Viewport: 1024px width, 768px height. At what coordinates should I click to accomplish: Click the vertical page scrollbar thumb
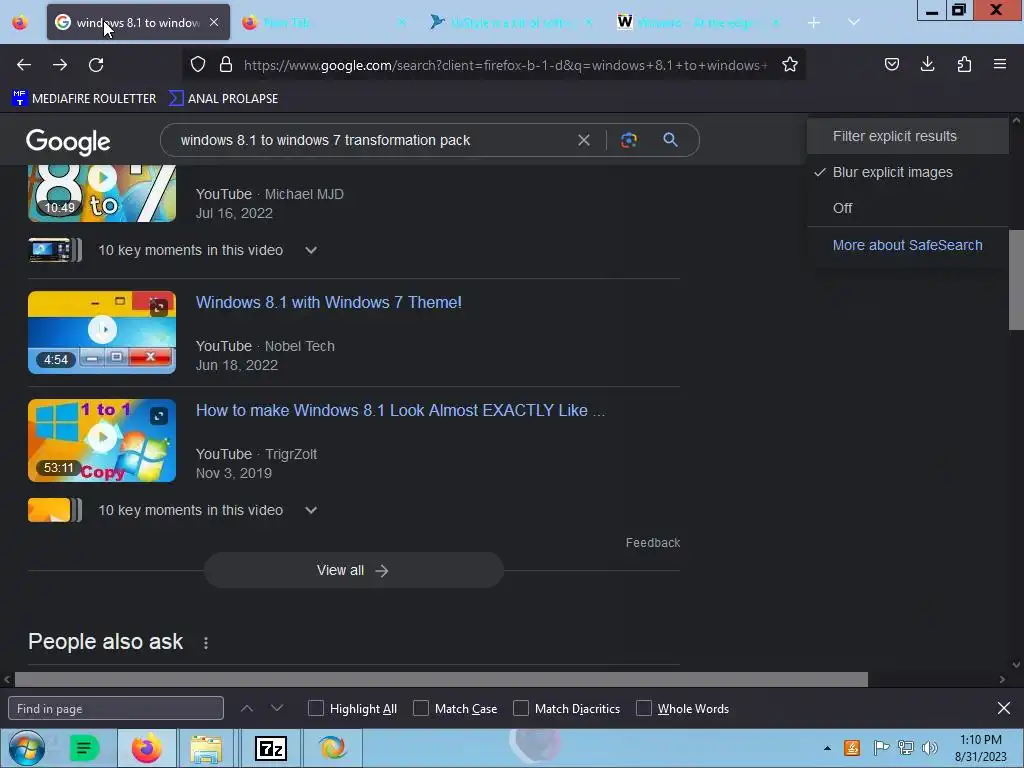(1016, 280)
